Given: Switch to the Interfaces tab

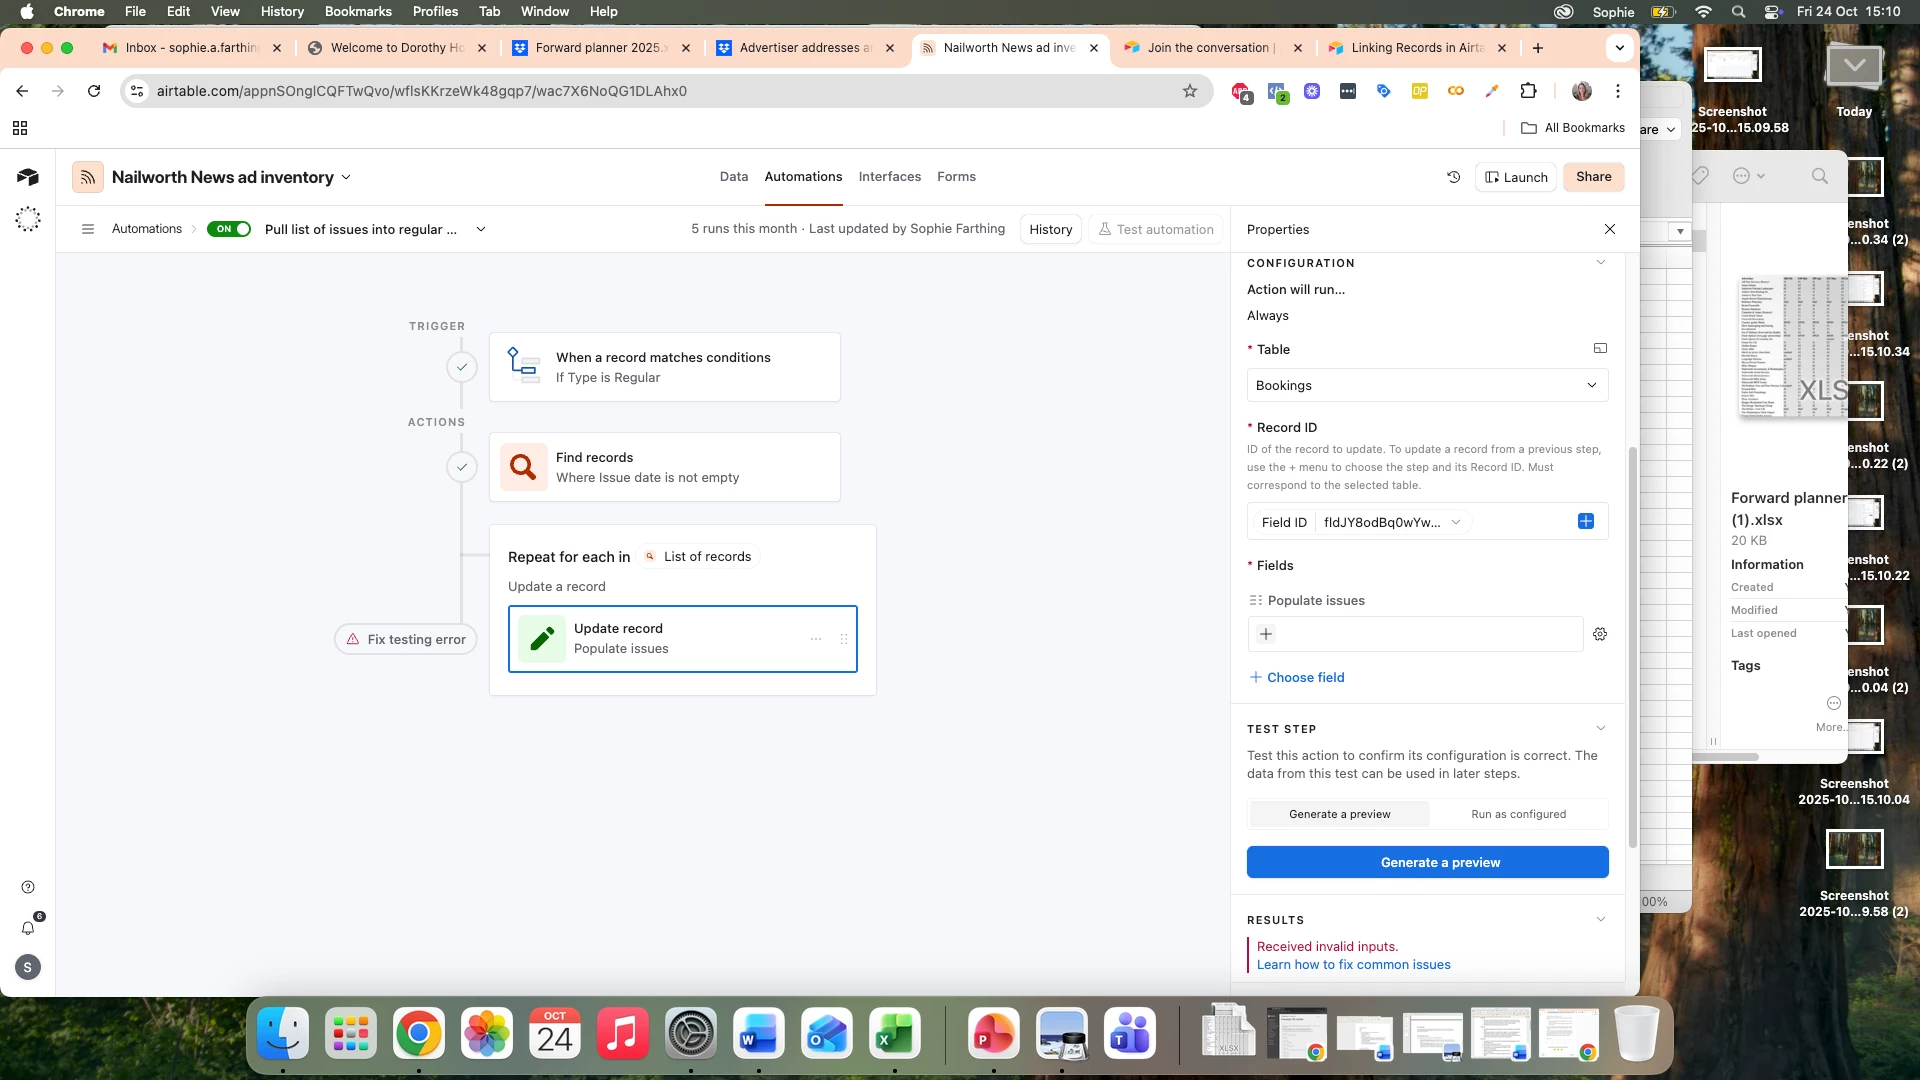Looking at the screenshot, I should (x=889, y=177).
